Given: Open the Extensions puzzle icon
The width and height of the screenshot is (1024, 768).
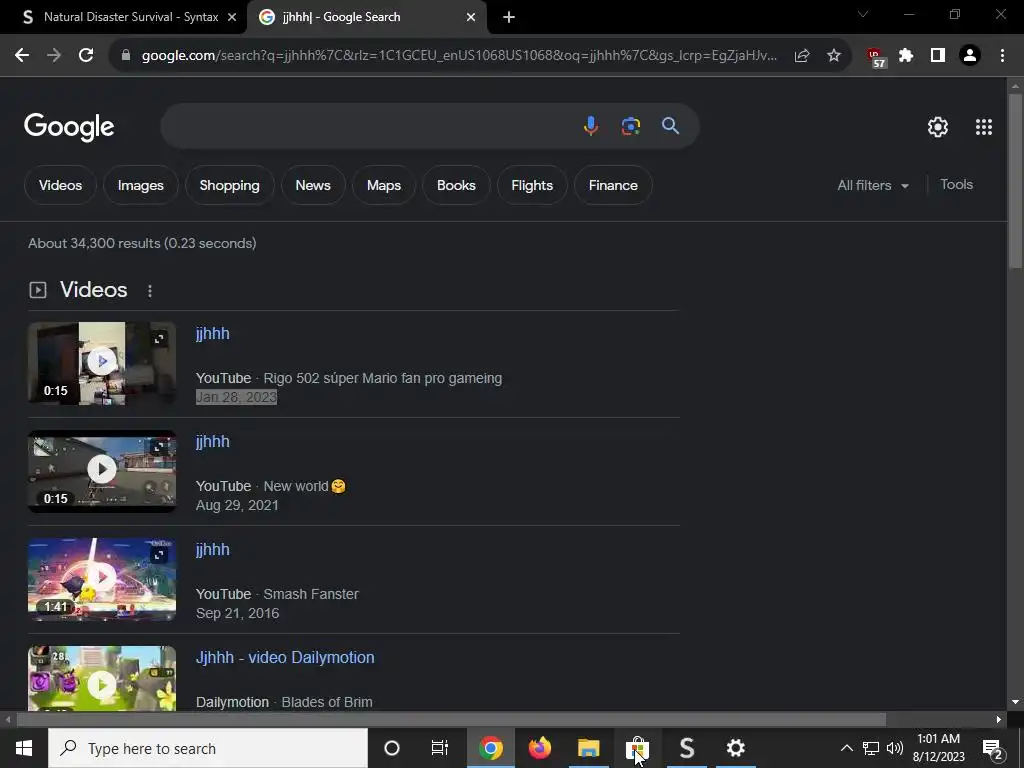Looking at the screenshot, I should [x=906, y=56].
